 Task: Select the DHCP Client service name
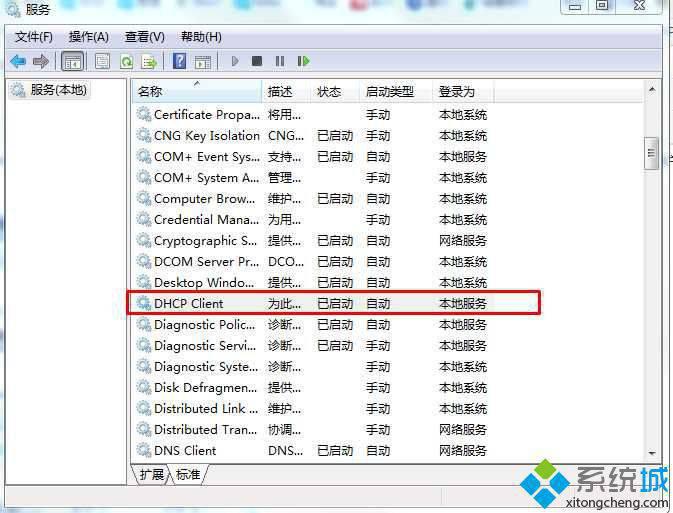(188, 304)
